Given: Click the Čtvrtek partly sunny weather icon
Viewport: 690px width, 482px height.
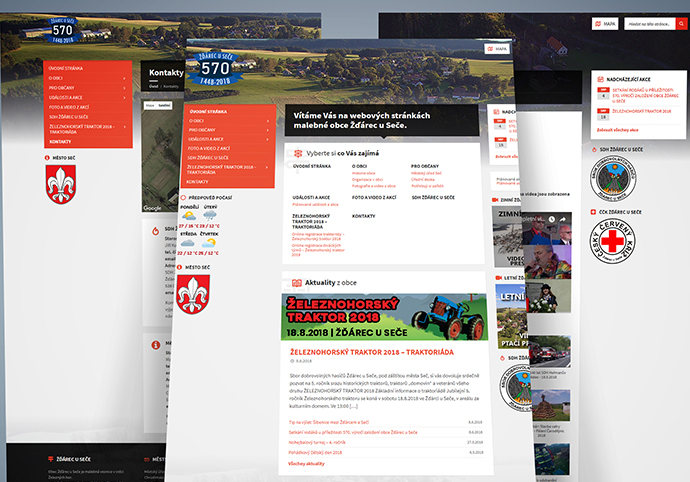Looking at the screenshot, I should (x=209, y=243).
